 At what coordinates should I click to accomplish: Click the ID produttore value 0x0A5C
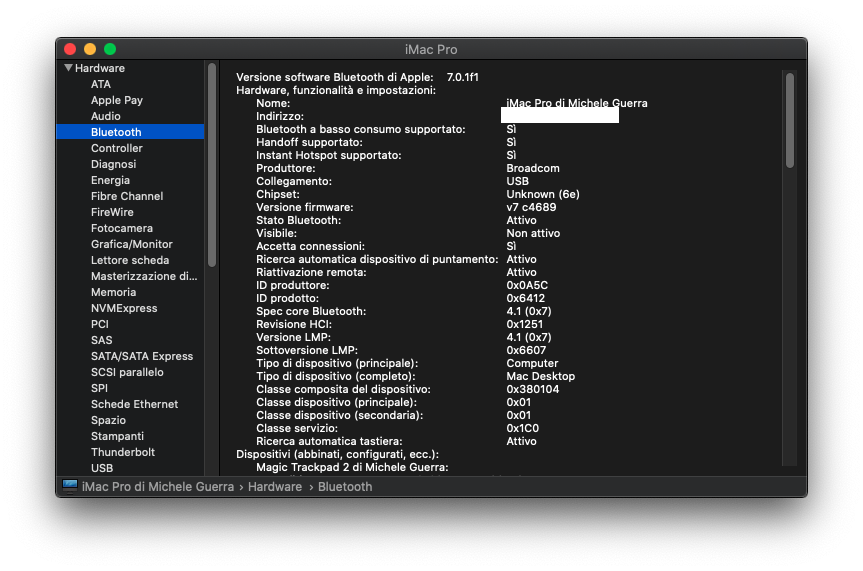tap(527, 285)
